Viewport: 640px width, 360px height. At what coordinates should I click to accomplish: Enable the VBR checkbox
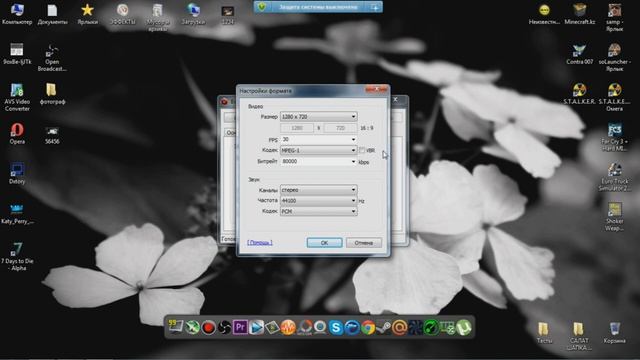click(362, 150)
